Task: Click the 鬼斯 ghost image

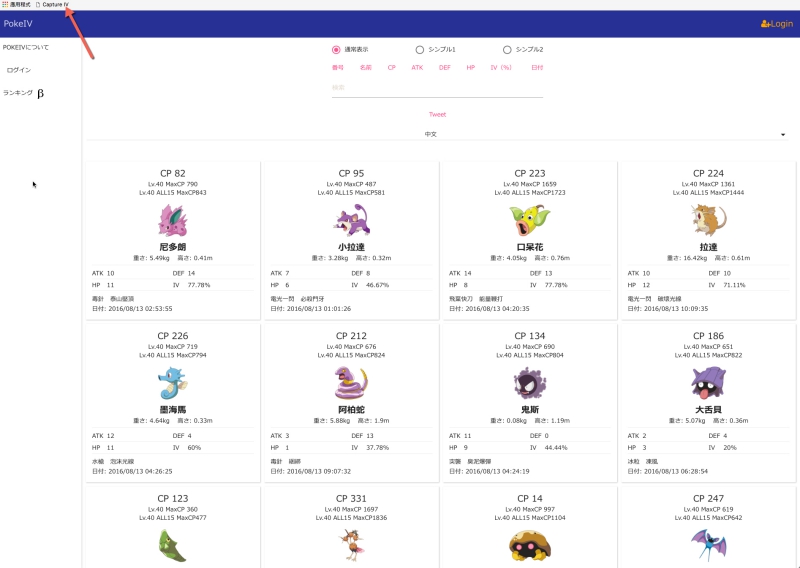Action: tap(530, 383)
